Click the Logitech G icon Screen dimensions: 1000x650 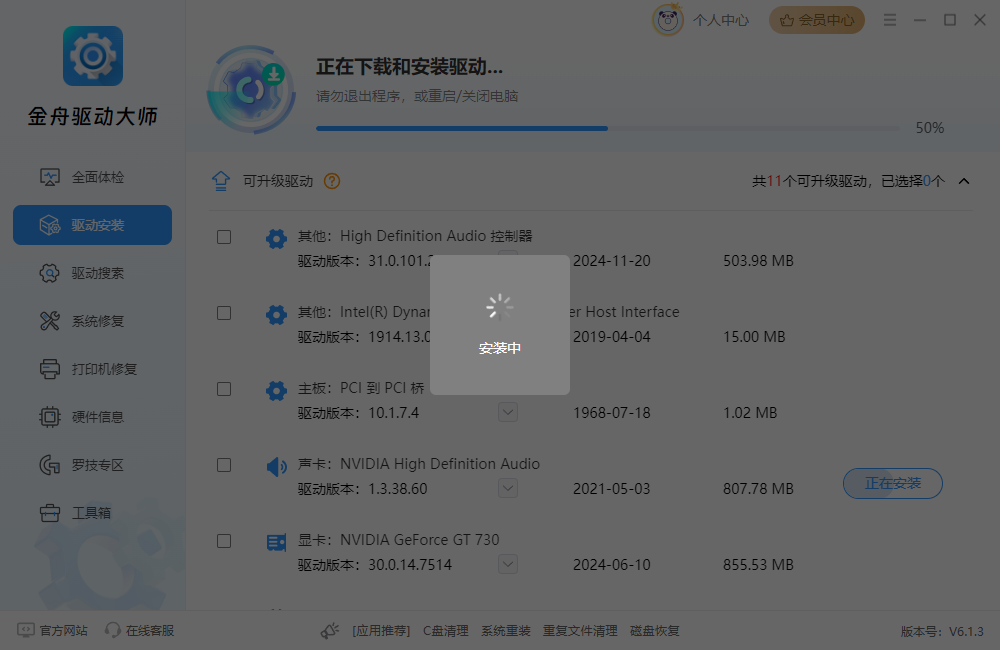(50, 464)
